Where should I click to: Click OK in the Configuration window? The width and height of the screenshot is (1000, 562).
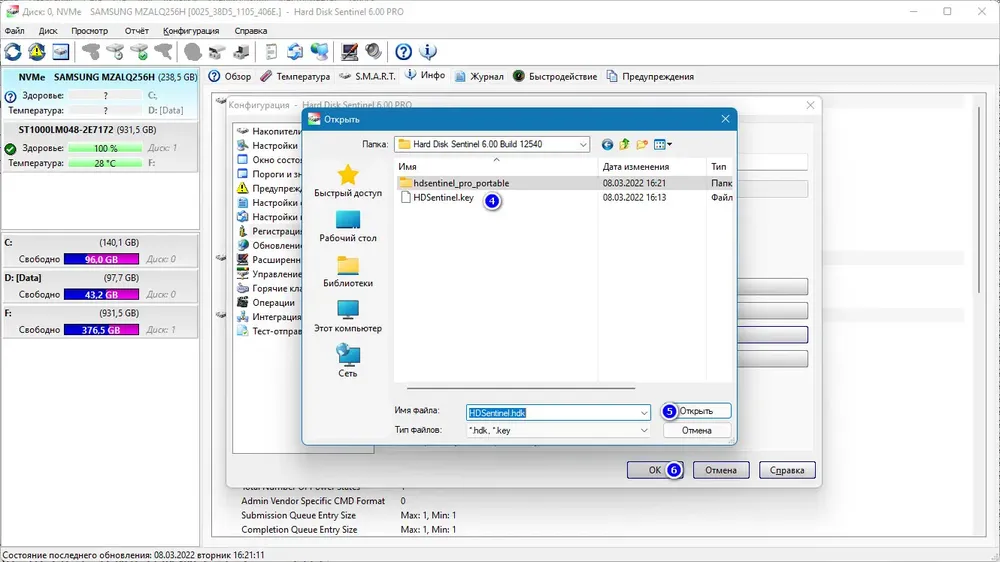pos(655,470)
